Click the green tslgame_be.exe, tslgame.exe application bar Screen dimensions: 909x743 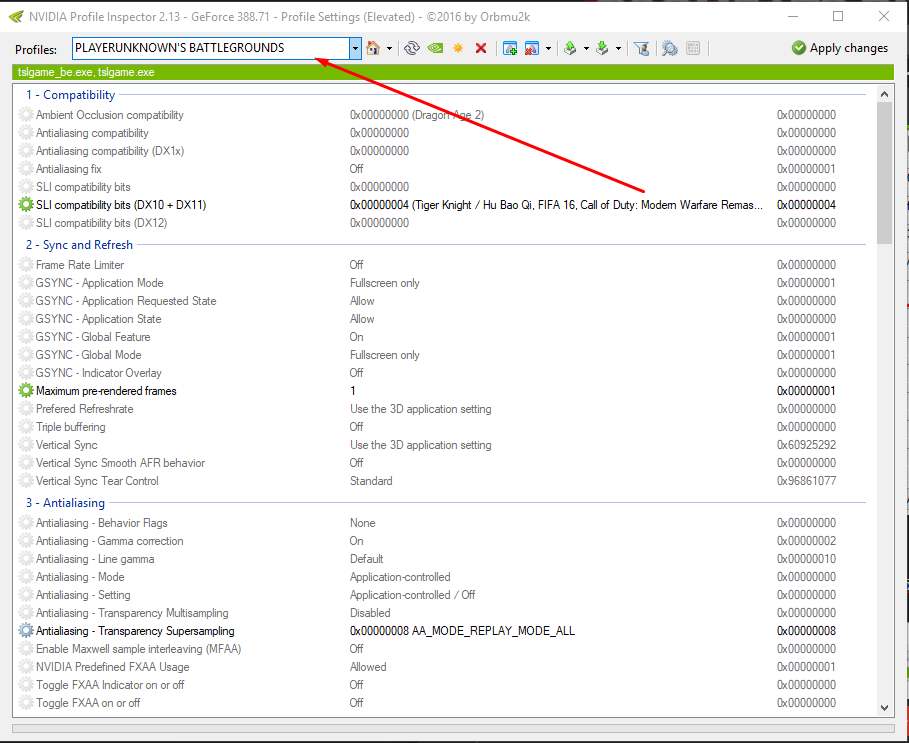pos(453,72)
